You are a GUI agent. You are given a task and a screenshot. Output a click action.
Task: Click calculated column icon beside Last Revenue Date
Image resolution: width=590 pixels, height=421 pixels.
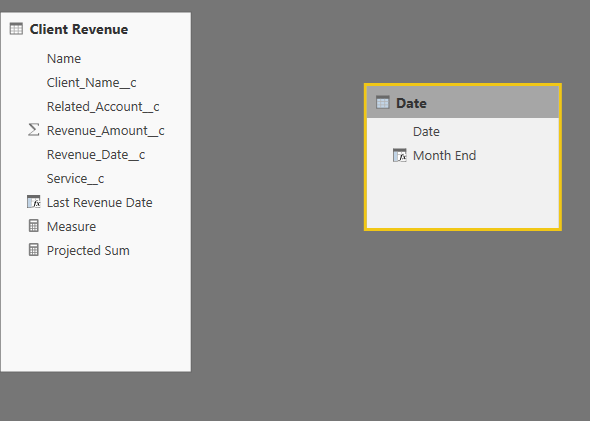[x=33, y=202]
